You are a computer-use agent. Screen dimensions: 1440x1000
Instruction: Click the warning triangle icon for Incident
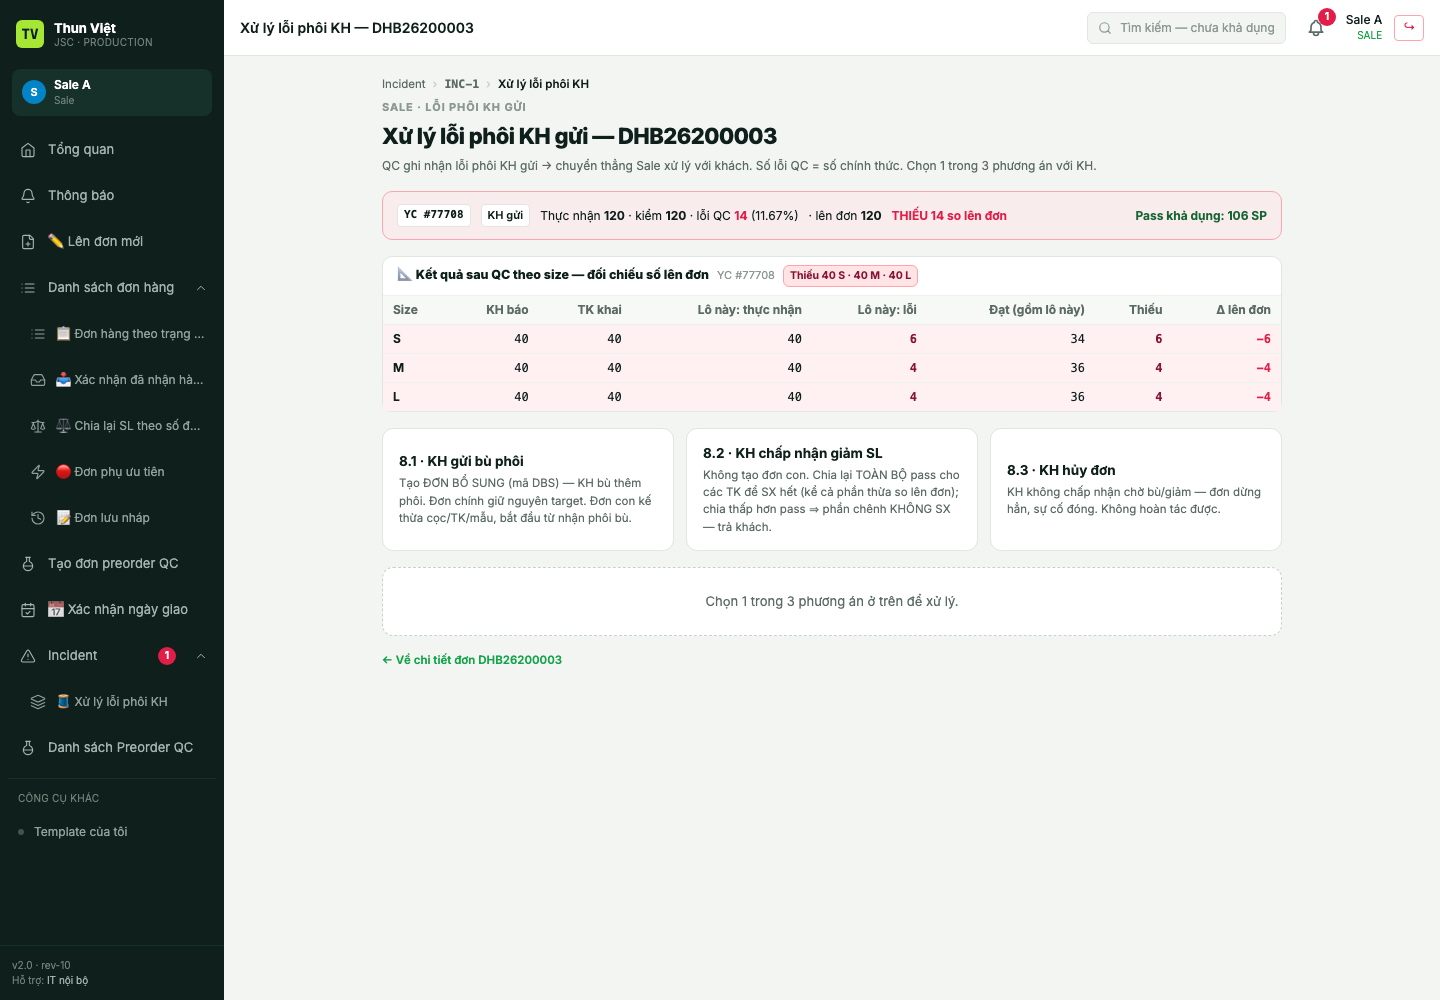pos(28,656)
